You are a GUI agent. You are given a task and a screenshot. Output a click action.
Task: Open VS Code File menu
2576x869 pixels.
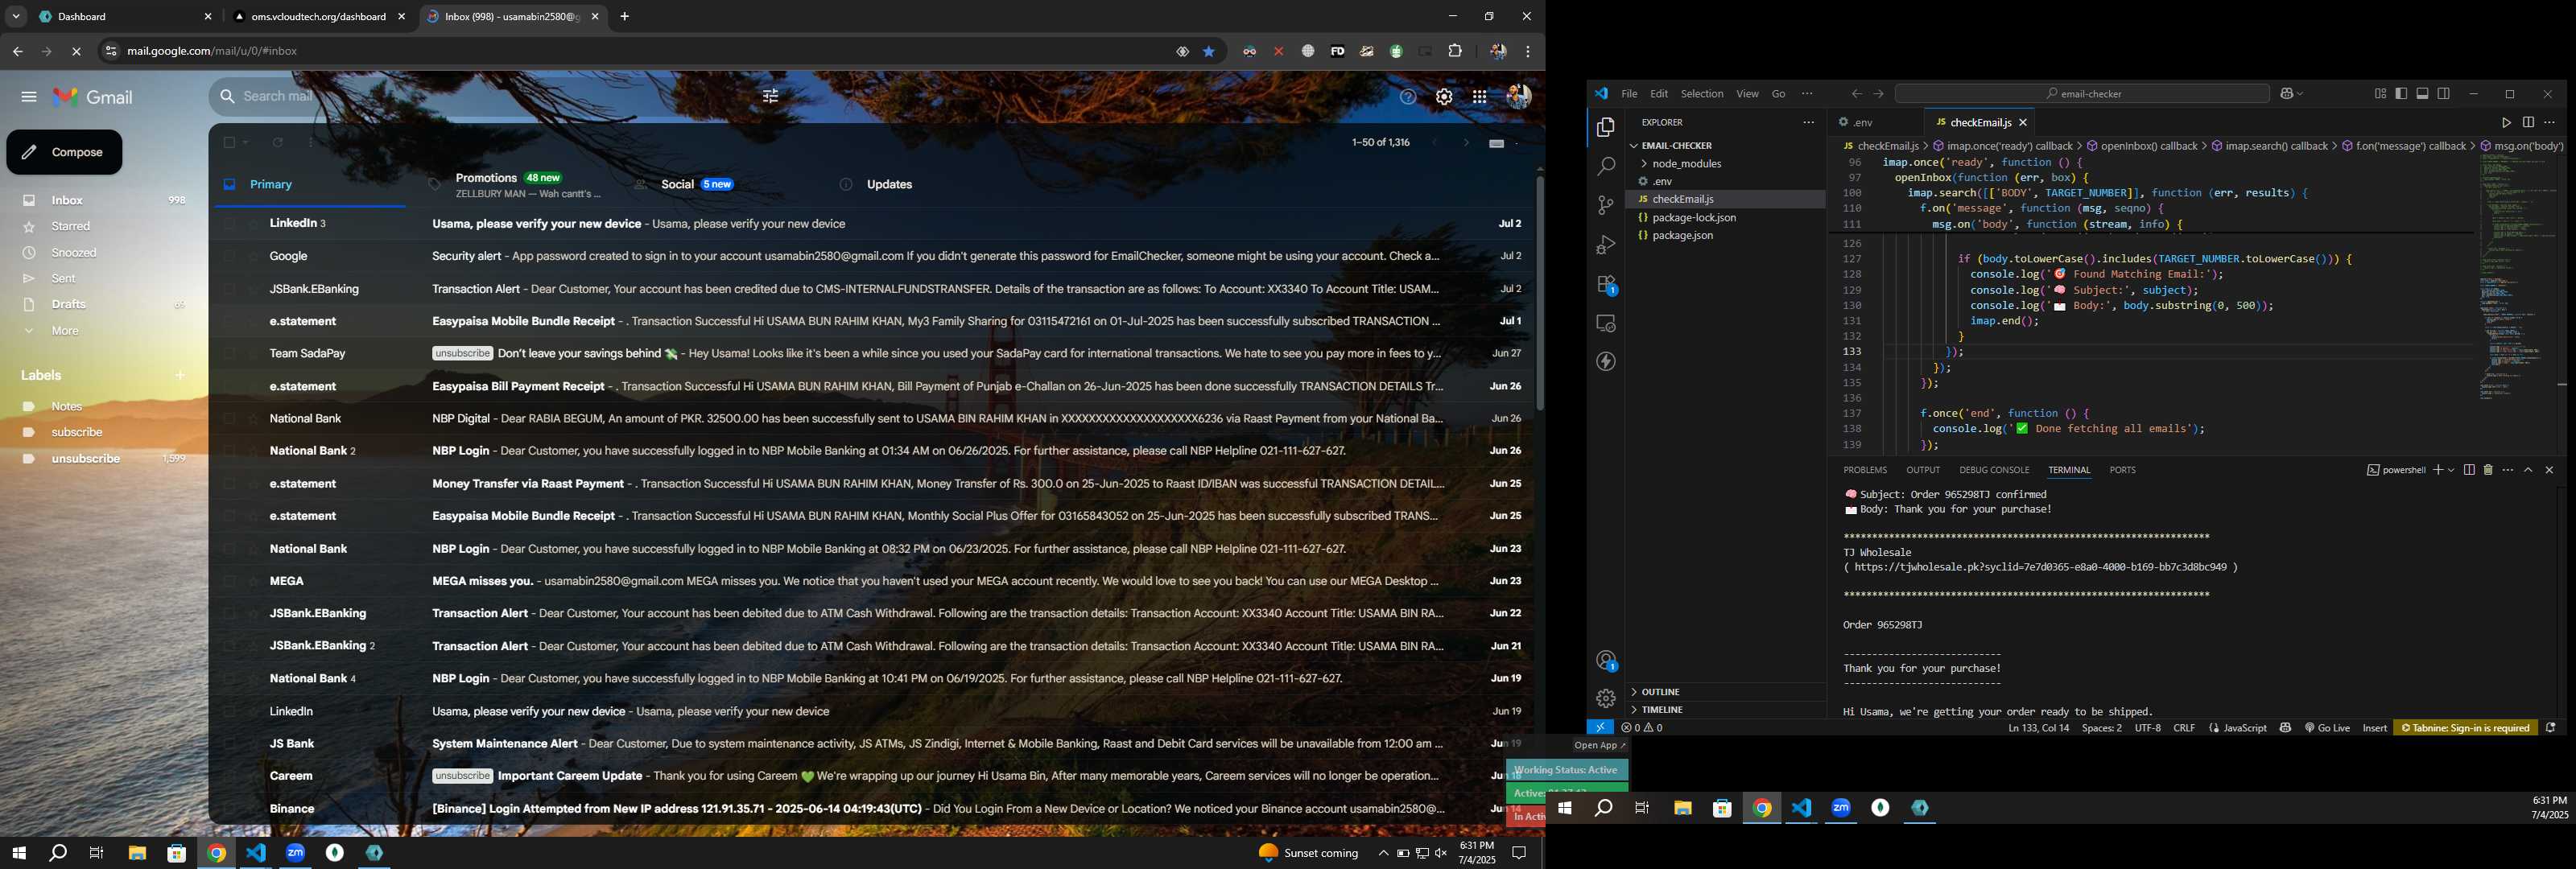click(1629, 94)
